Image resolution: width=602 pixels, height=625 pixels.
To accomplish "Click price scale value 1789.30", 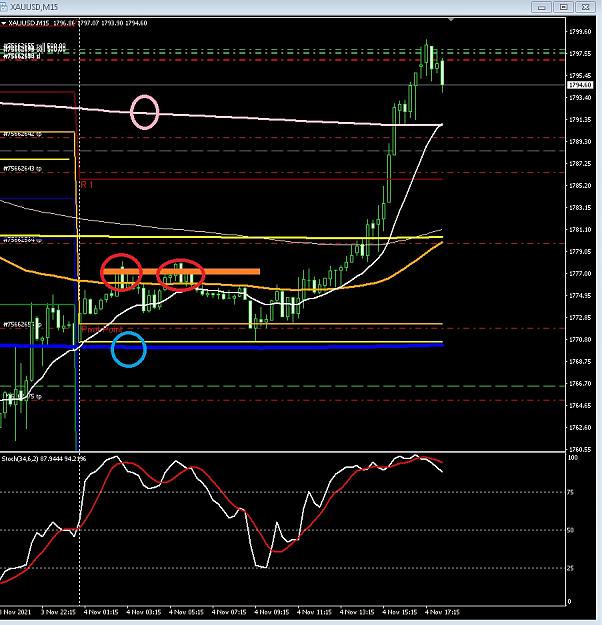I will coord(580,142).
